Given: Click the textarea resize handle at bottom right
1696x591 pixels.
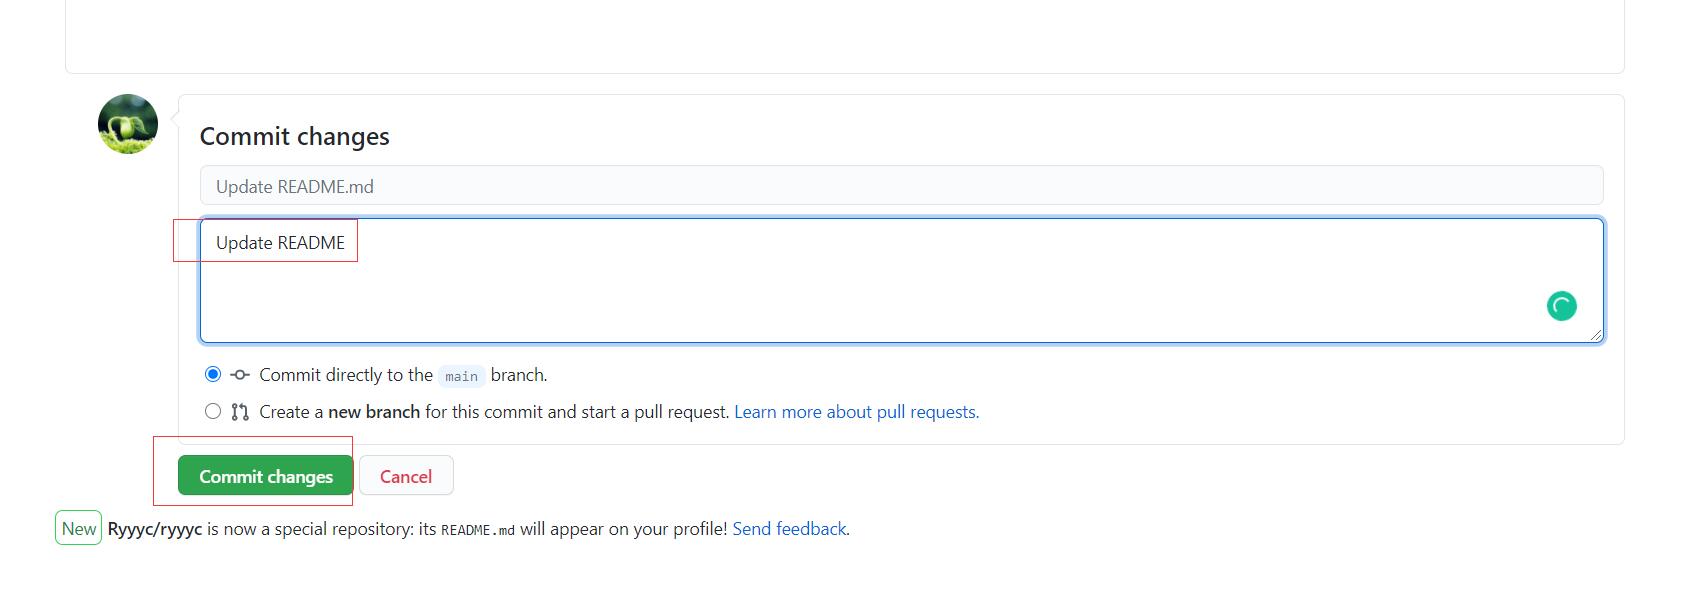Looking at the screenshot, I should click(1596, 336).
